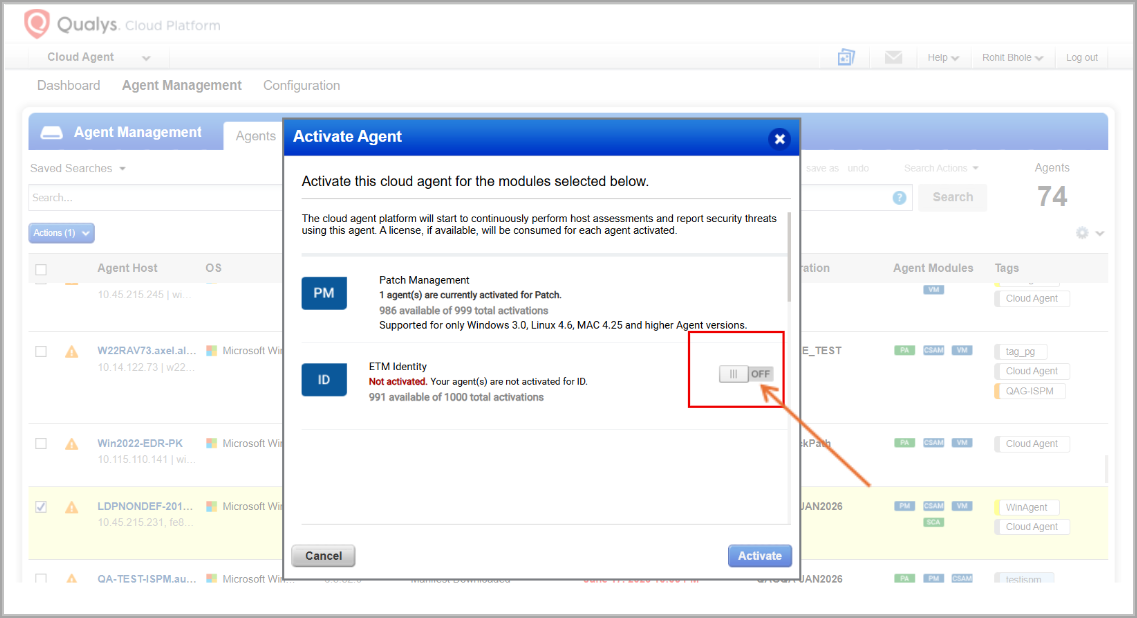This screenshot has height=618, width=1137.
Task: Click the Search button
Action: click(953, 197)
